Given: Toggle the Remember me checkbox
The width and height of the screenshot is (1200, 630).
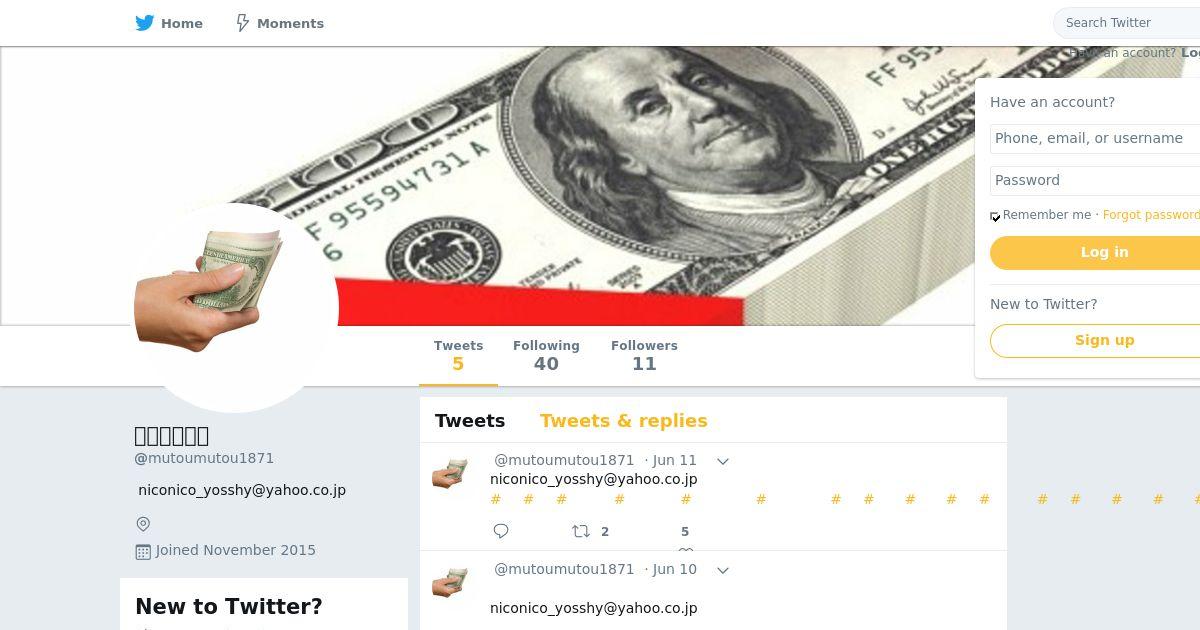Looking at the screenshot, I should click(995, 216).
